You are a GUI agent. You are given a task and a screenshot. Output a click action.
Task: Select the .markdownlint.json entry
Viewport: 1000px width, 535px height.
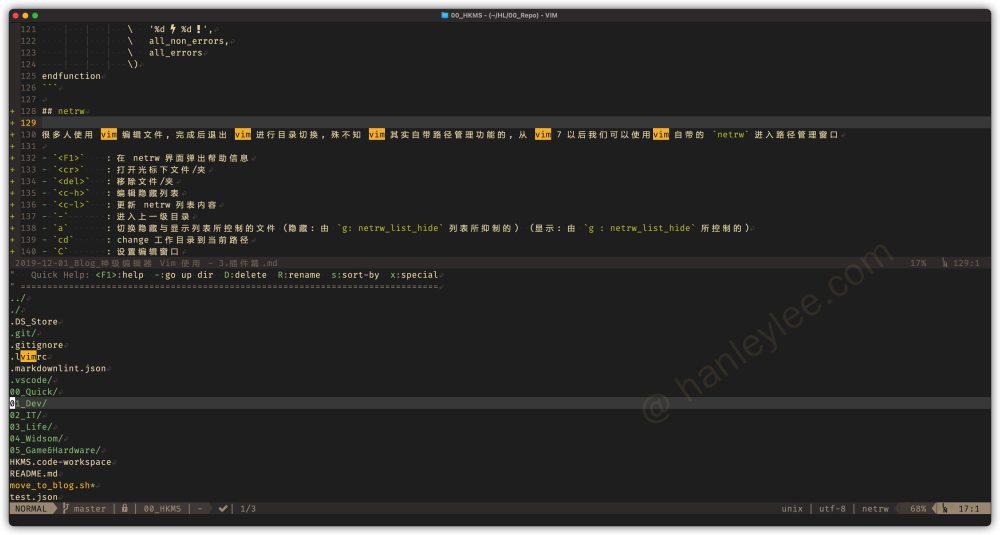[57, 368]
